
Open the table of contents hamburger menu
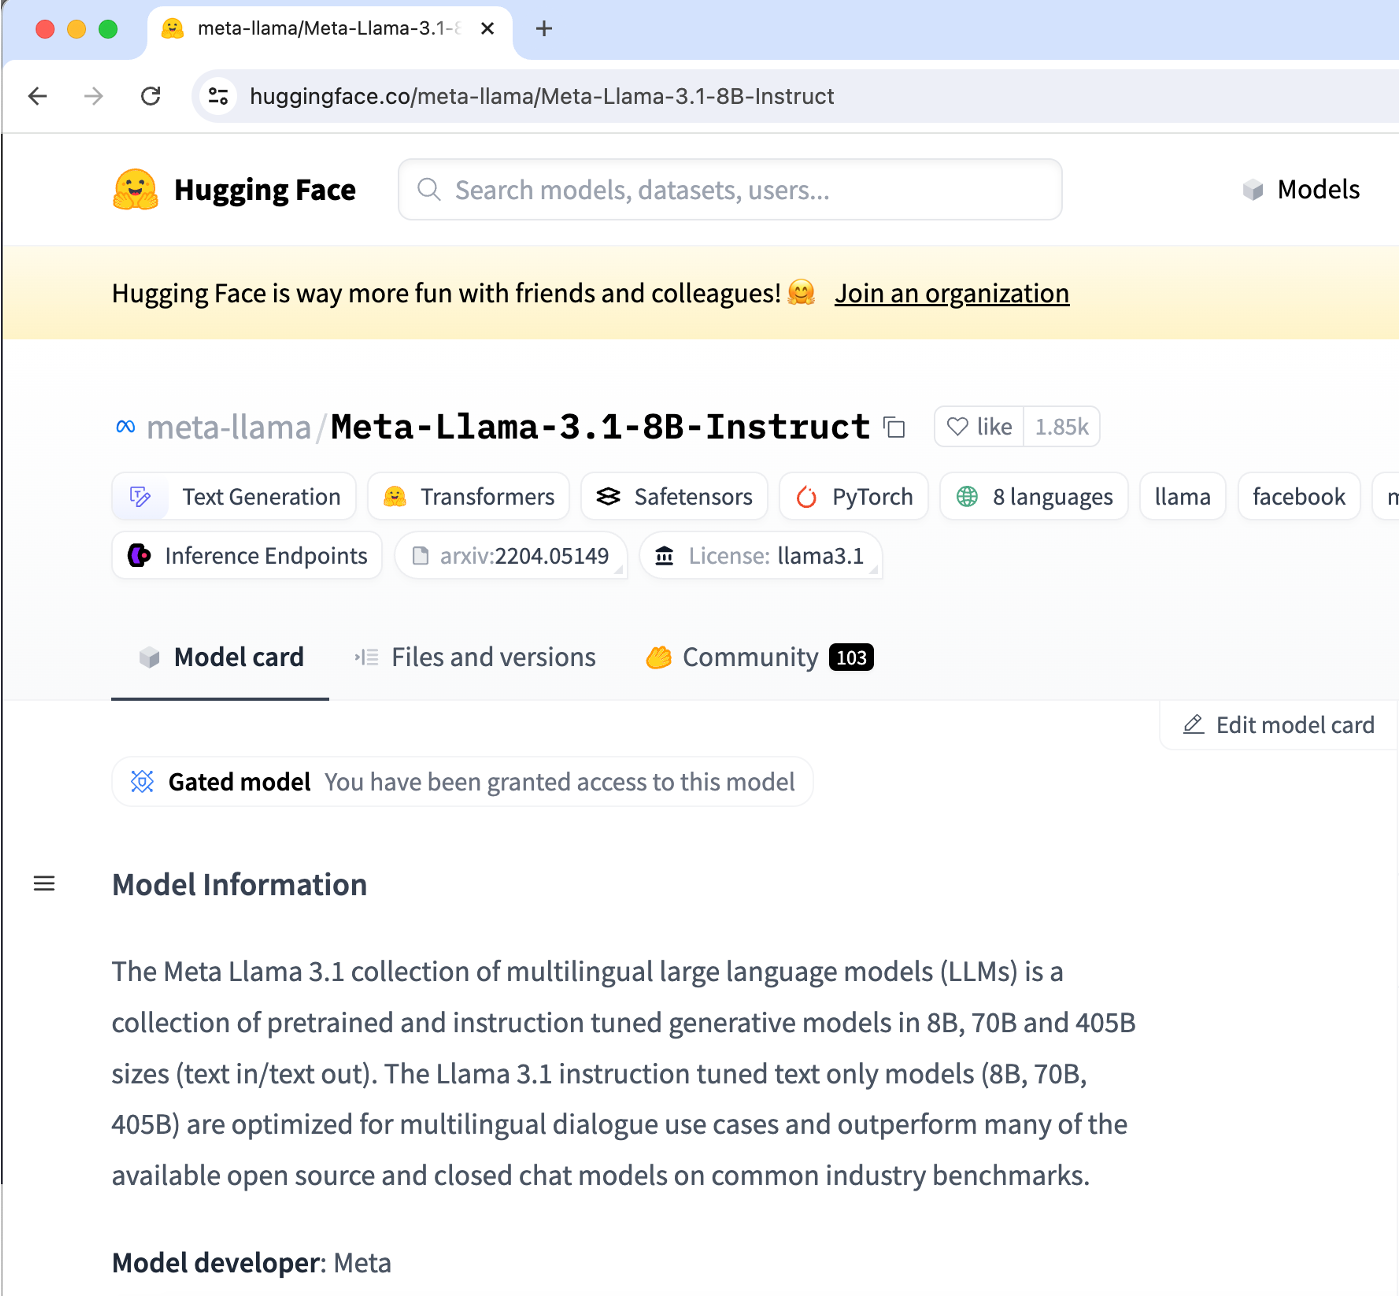(x=44, y=884)
